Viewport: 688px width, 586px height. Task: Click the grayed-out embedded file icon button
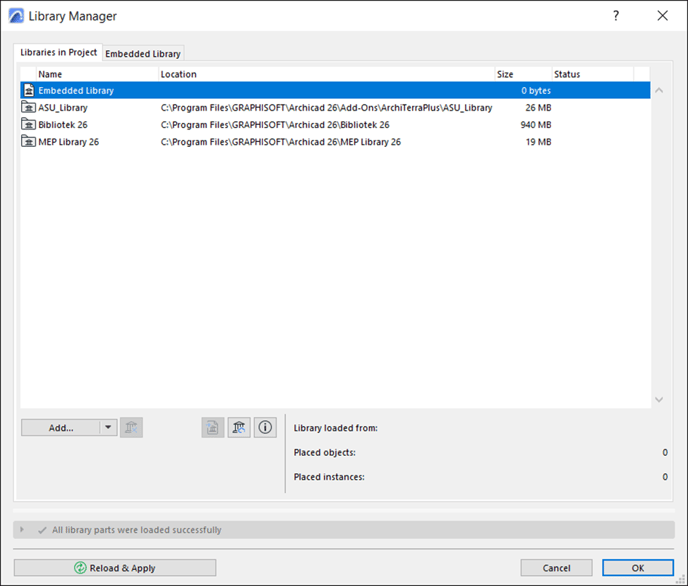tap(213, 427)
